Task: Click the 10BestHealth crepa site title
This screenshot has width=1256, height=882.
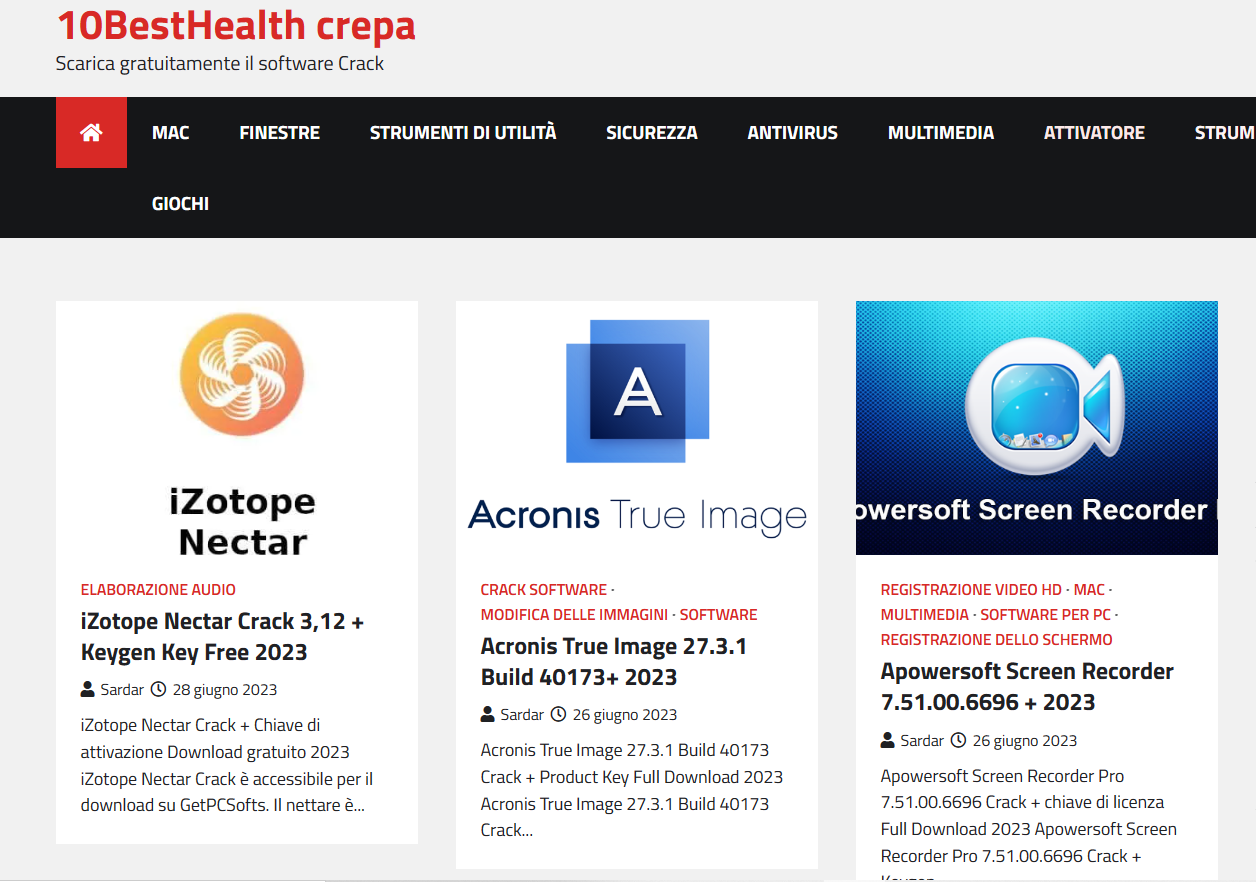Action: [236, 26]
